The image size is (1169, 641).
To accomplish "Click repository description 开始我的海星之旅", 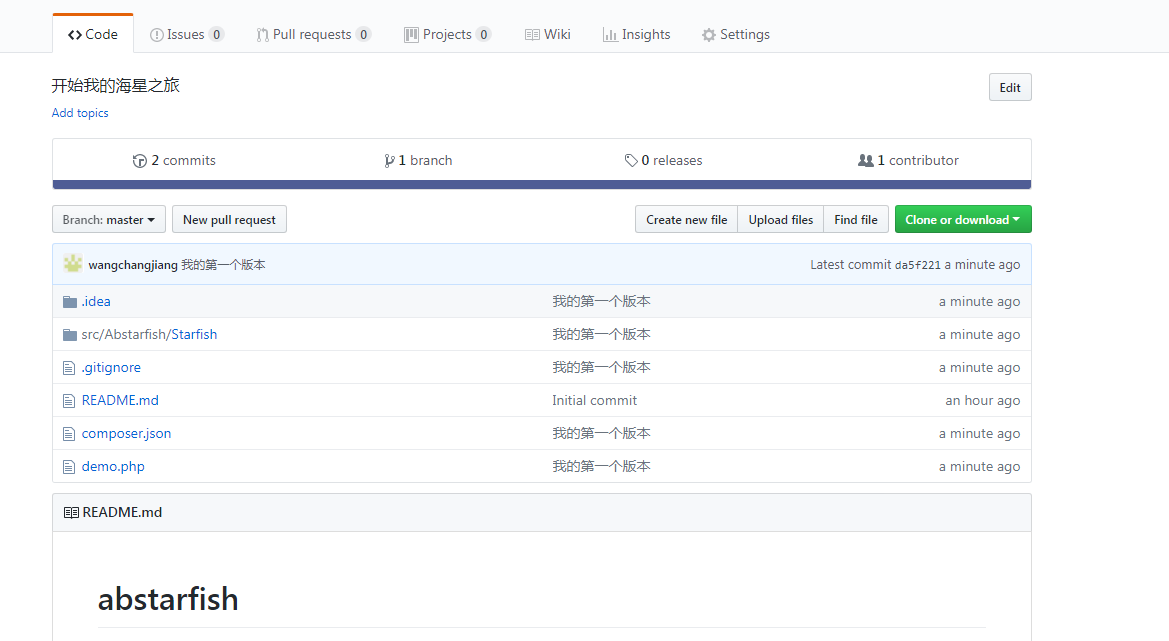I will pos(116,86).
